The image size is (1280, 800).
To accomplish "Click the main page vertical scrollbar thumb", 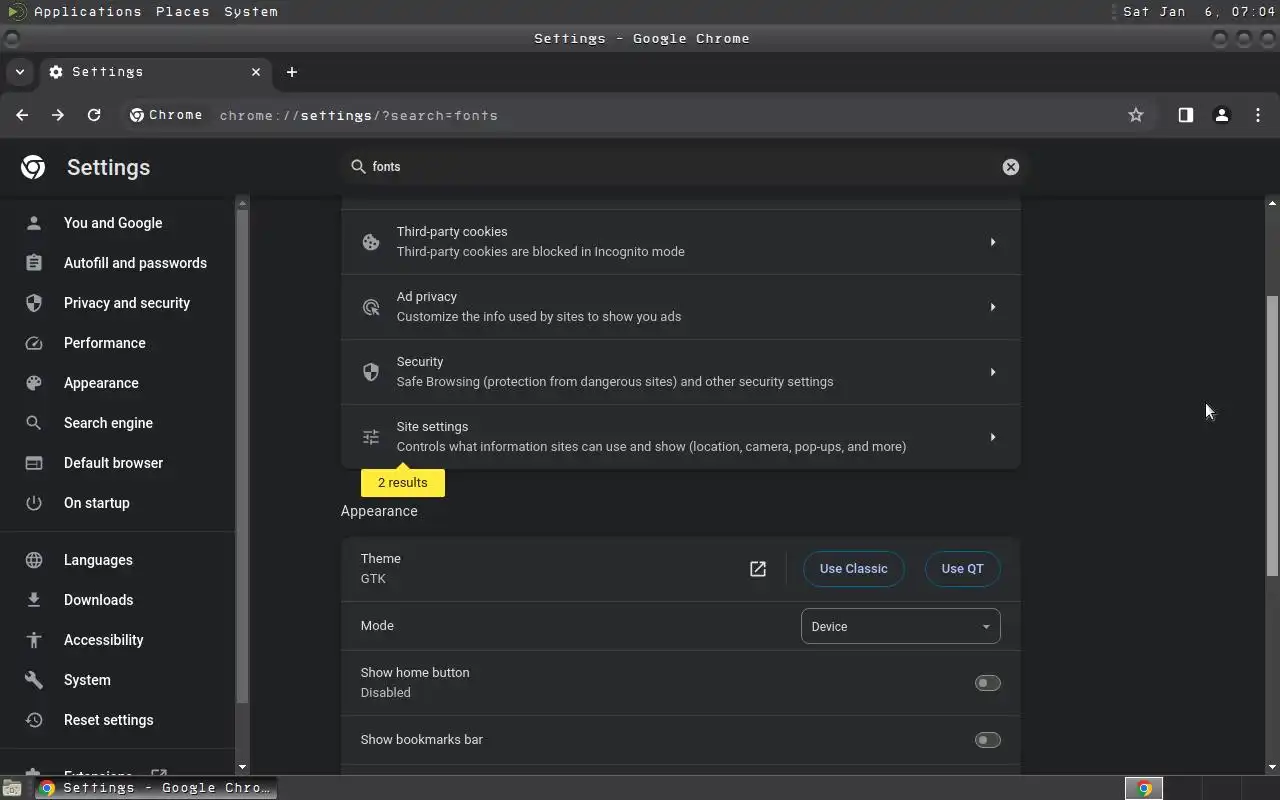I will (1272, 435).
